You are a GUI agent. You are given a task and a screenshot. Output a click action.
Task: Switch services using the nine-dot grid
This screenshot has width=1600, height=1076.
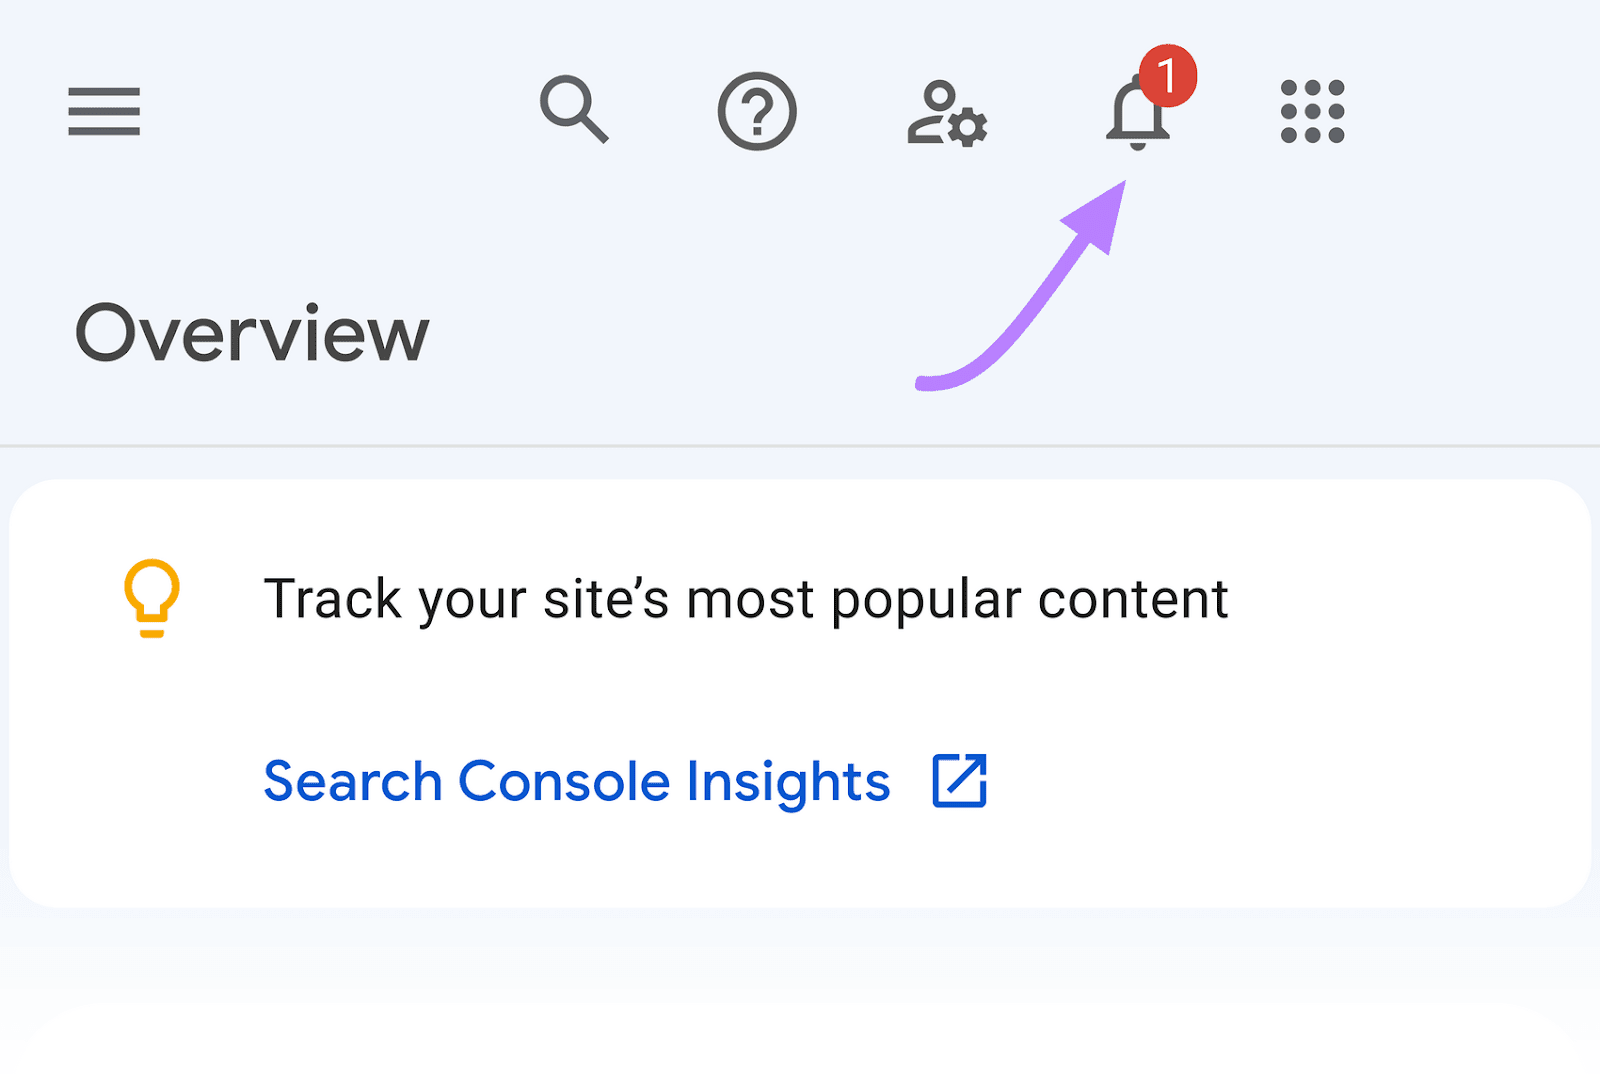[x=1311, y=111]
